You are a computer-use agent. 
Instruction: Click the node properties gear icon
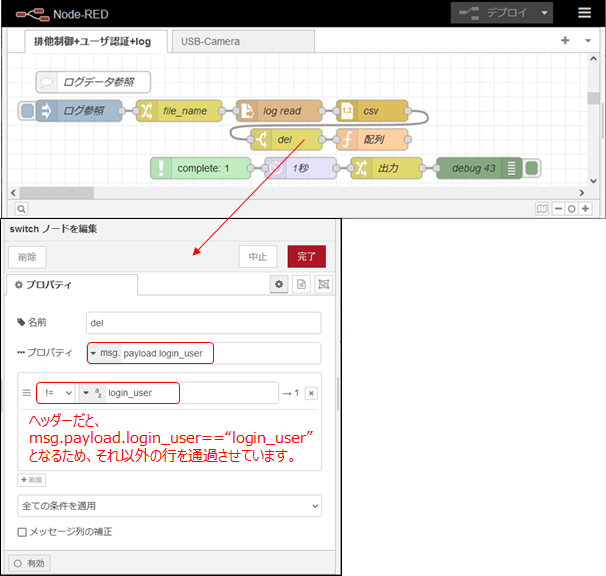coord(281,285)
